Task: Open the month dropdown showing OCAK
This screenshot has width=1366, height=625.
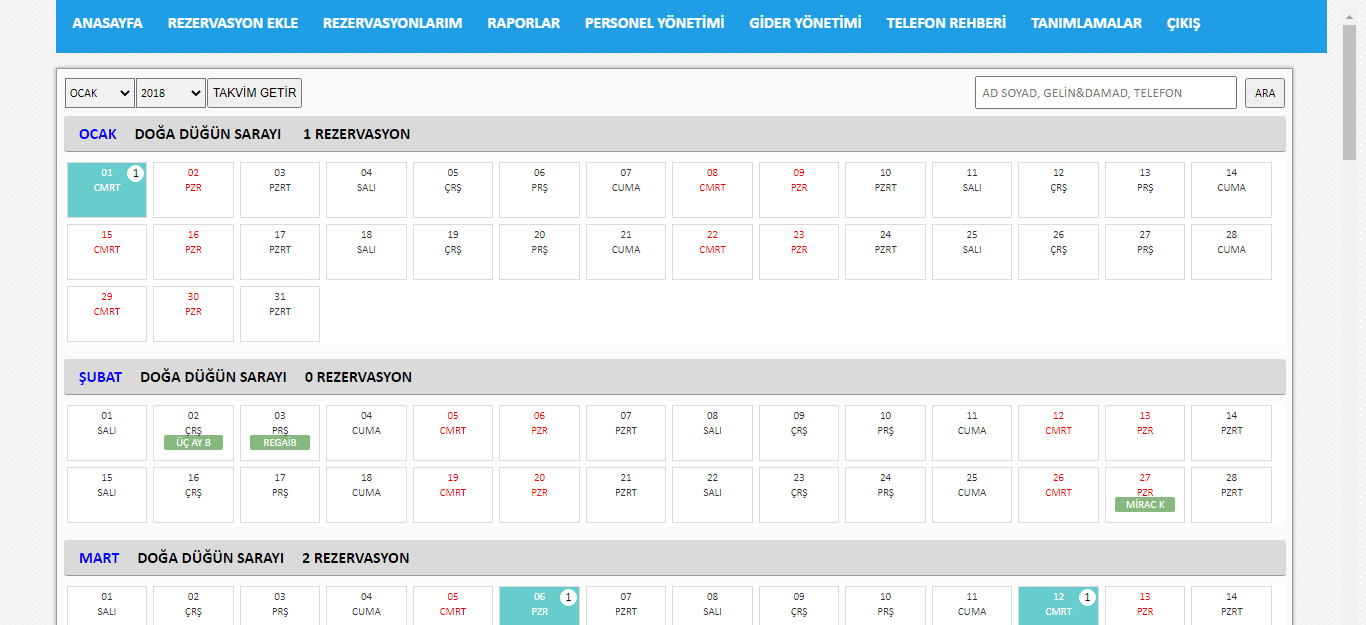Action: coord(100,93)
